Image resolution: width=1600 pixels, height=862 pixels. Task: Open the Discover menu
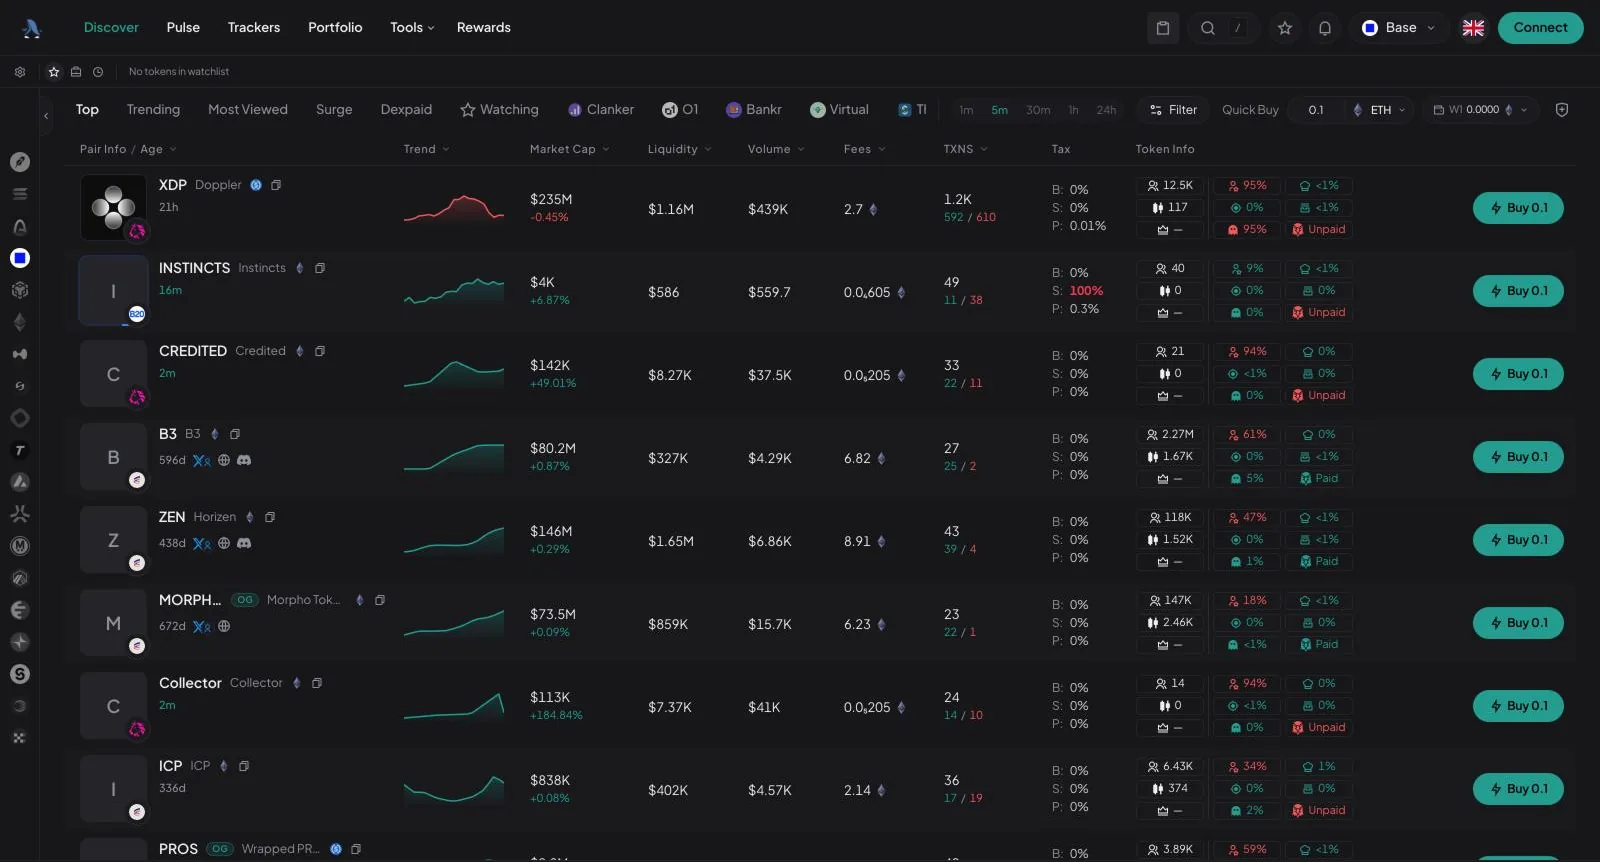111,28
